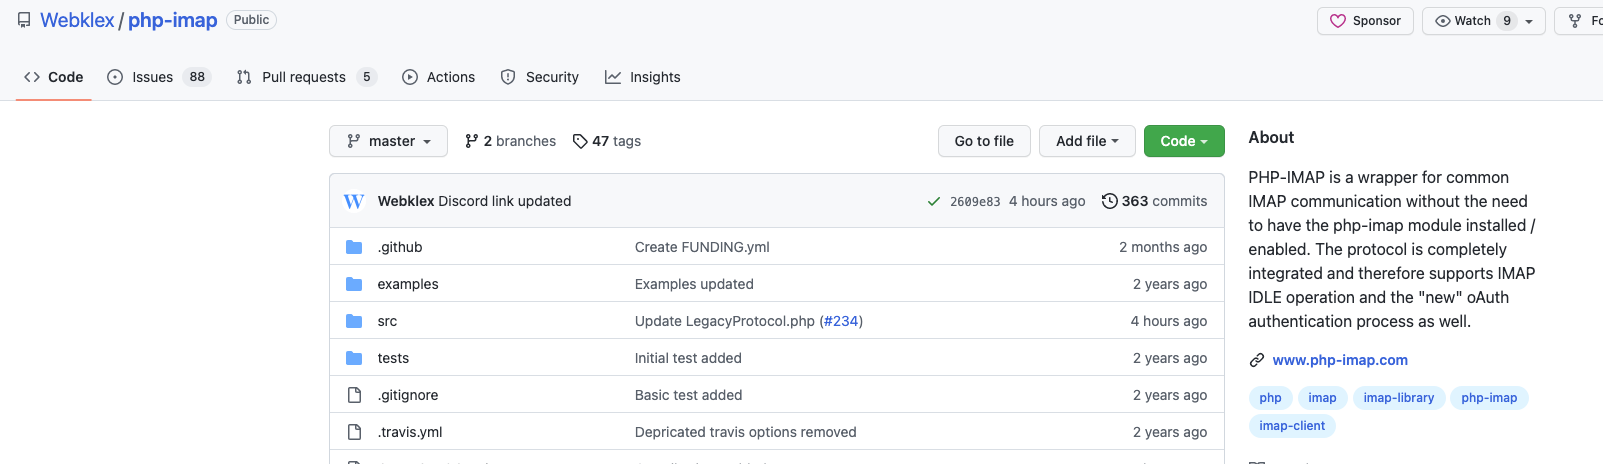Click the Public visibility label

click(x=251, y=20)
